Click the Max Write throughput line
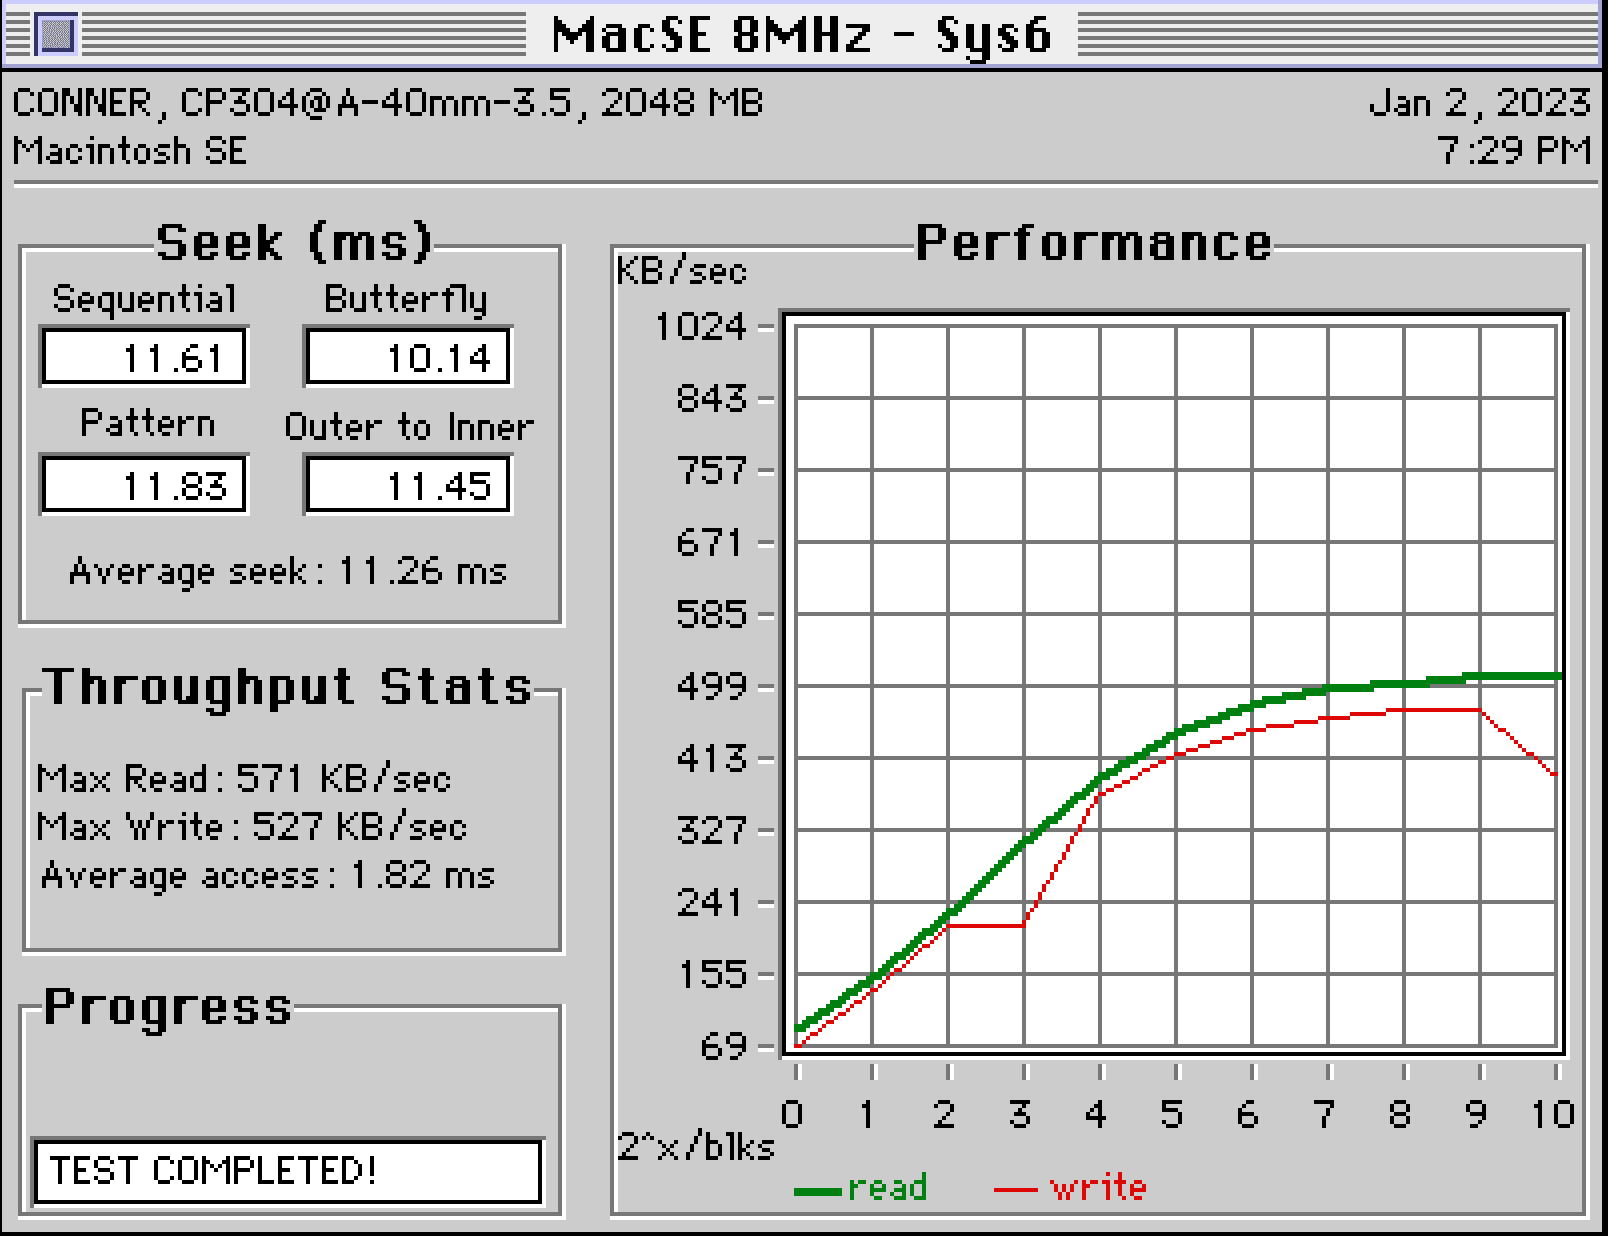The image size is (1608, 1236). point(252,826)
